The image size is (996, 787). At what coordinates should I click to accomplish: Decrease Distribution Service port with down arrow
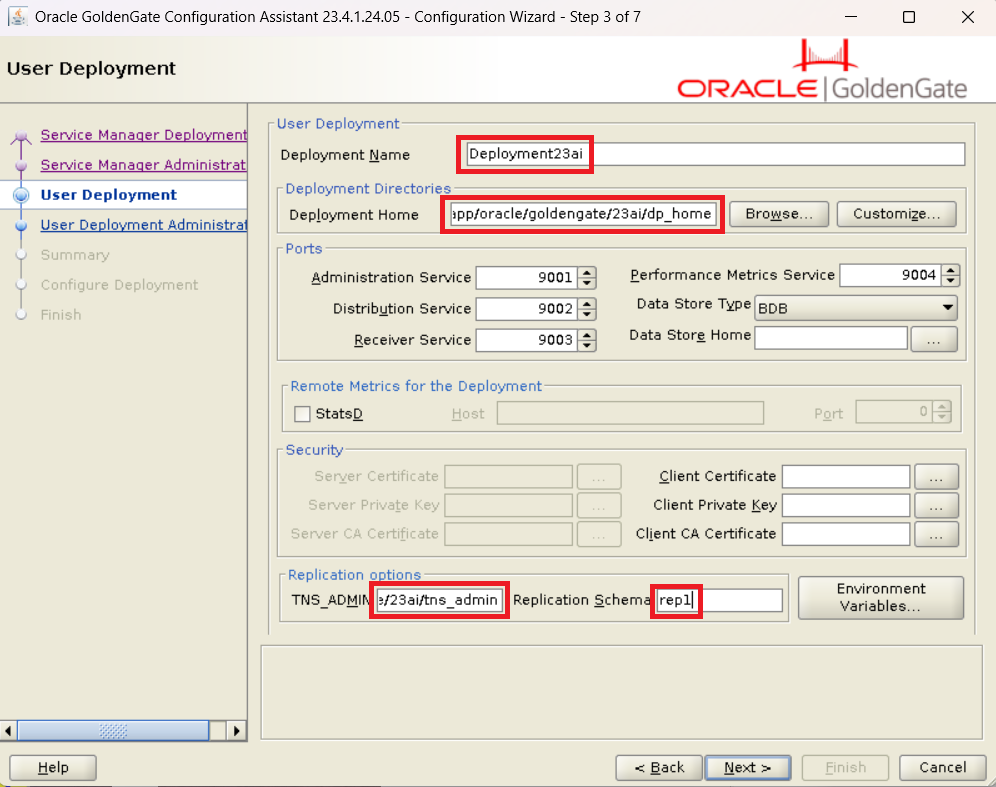click(x=588, y=315)
